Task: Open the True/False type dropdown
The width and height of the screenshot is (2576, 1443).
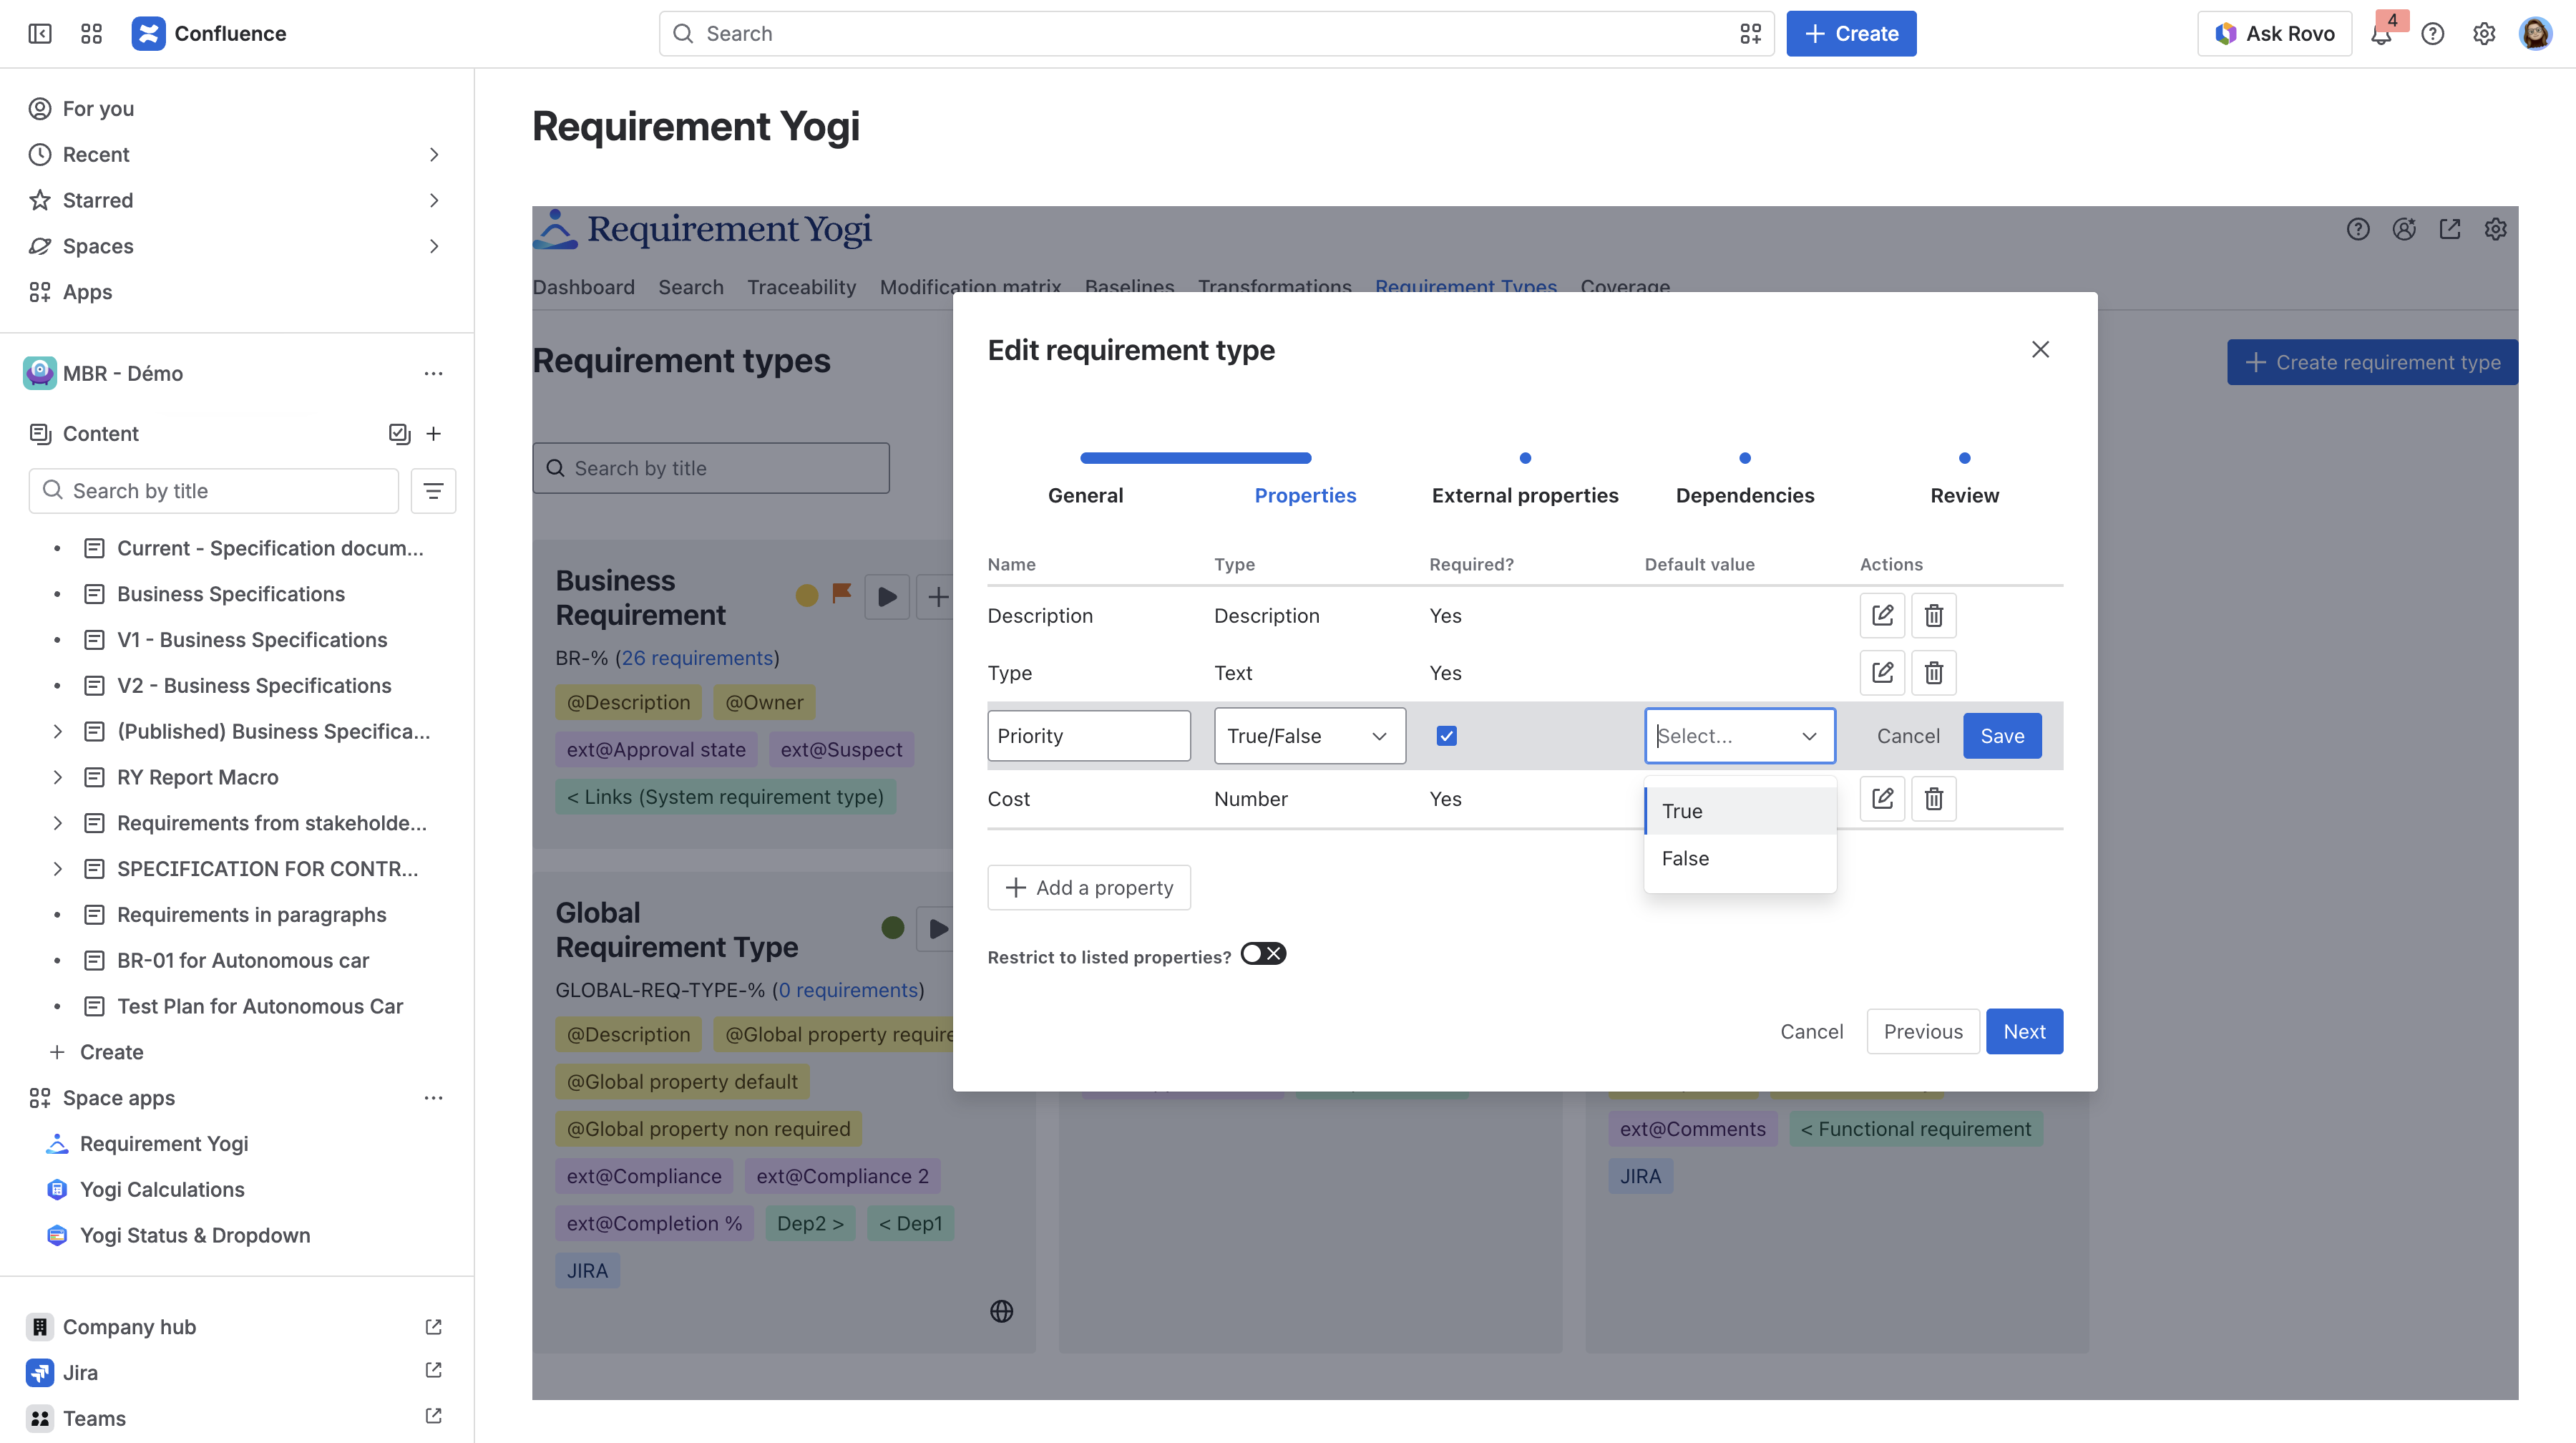Action: [1310, 736]
